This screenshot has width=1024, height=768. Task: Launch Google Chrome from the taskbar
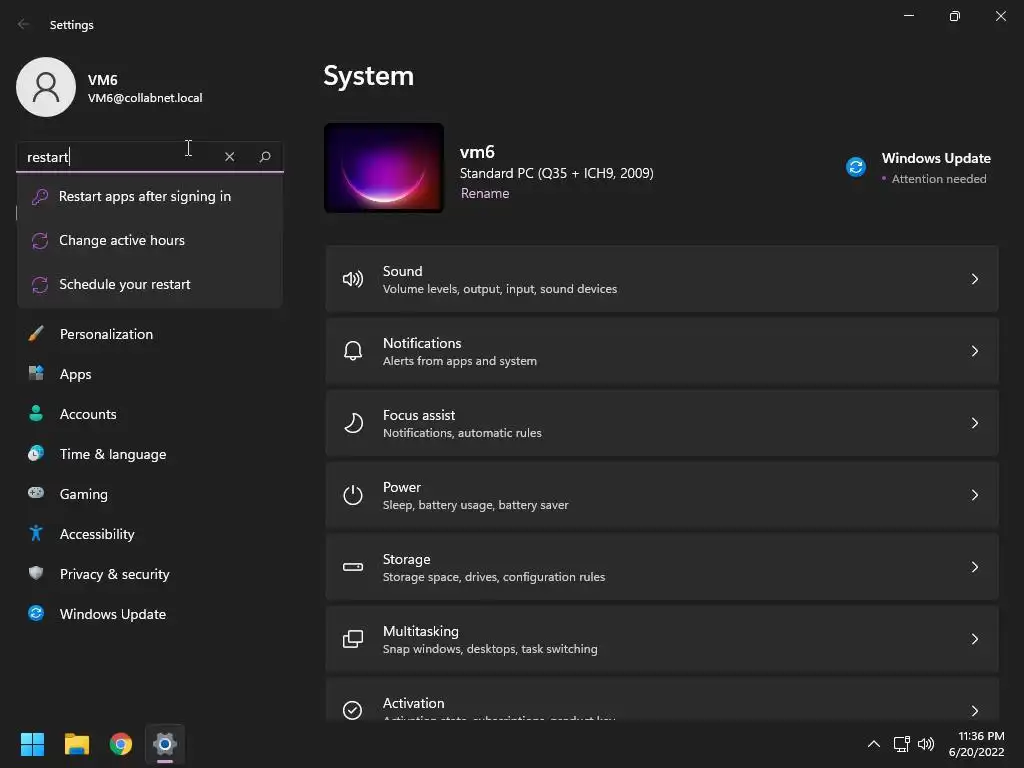pos(121,744)
